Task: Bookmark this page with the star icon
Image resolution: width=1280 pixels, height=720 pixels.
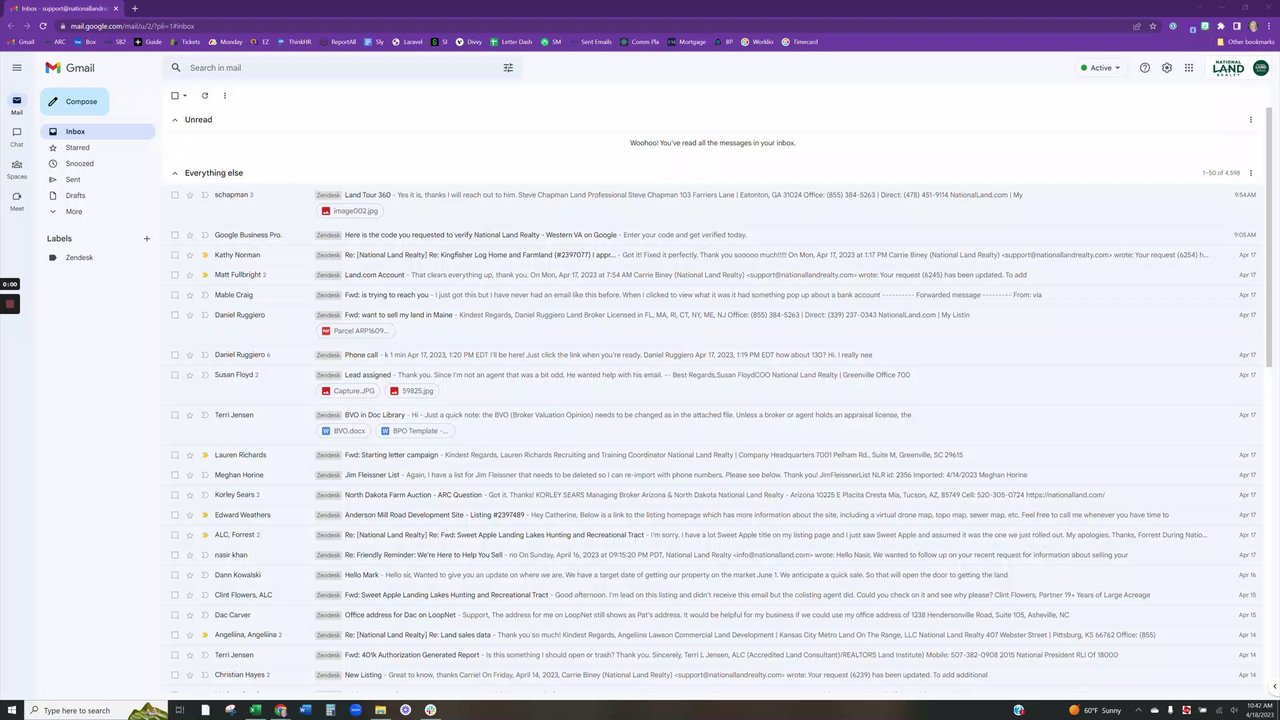Action: click(1153, 26)
